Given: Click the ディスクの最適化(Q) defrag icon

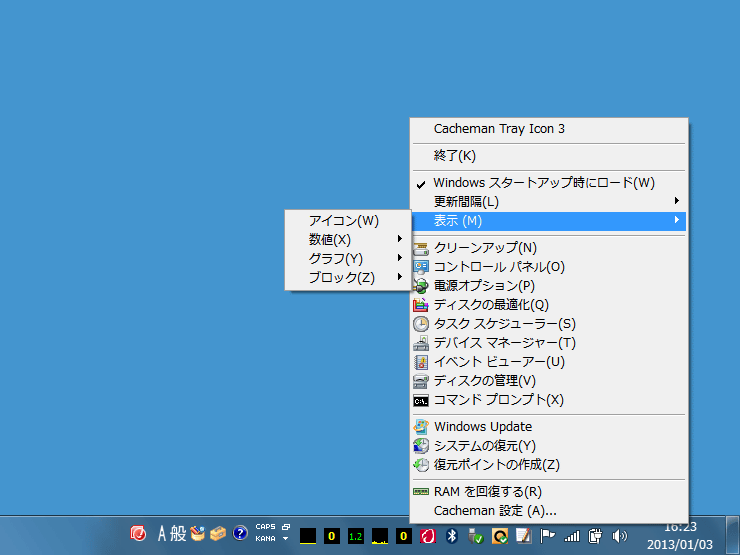Looking at the screenshot, I should click(420, 305).
